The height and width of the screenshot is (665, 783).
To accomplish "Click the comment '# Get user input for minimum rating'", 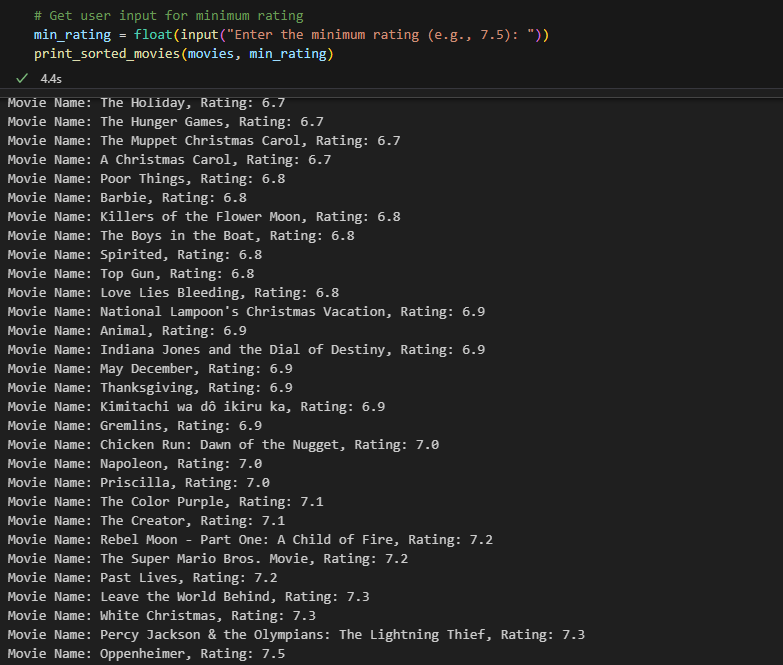I will [169, 16].
